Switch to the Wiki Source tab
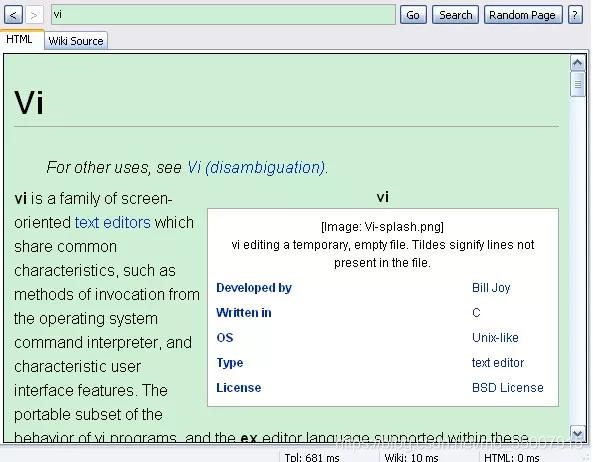 click(x=76, y=40)
